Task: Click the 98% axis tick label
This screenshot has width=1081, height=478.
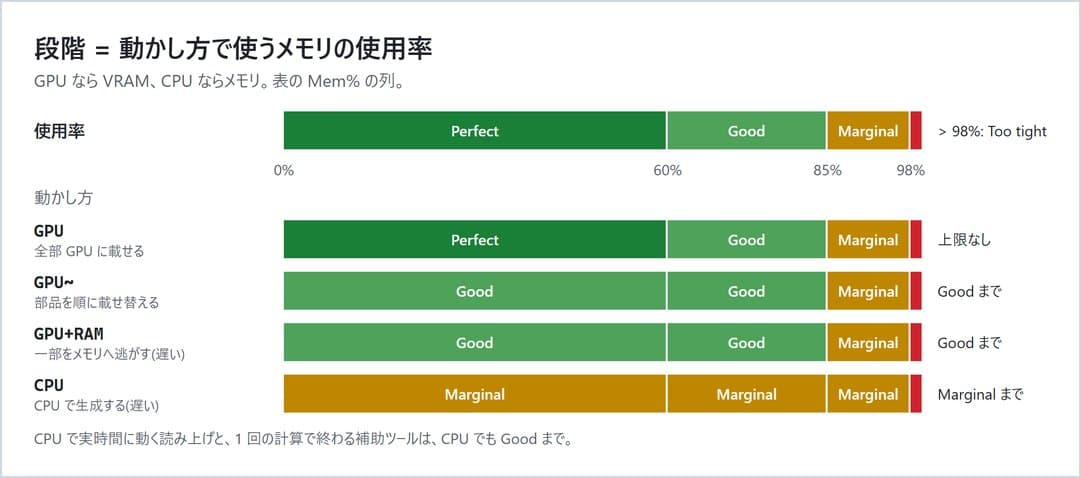Action: (x=910, y=170)
